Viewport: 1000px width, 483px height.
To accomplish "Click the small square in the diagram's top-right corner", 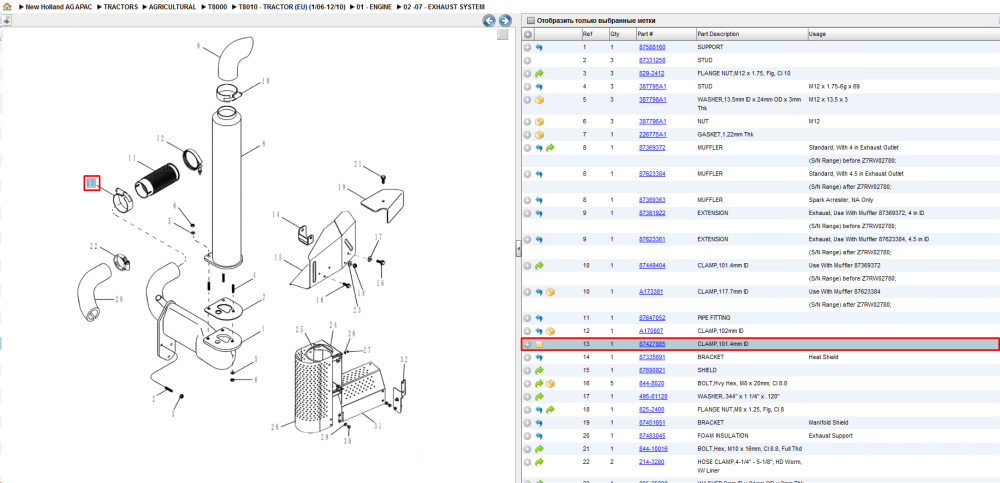I will pos(503,34).
